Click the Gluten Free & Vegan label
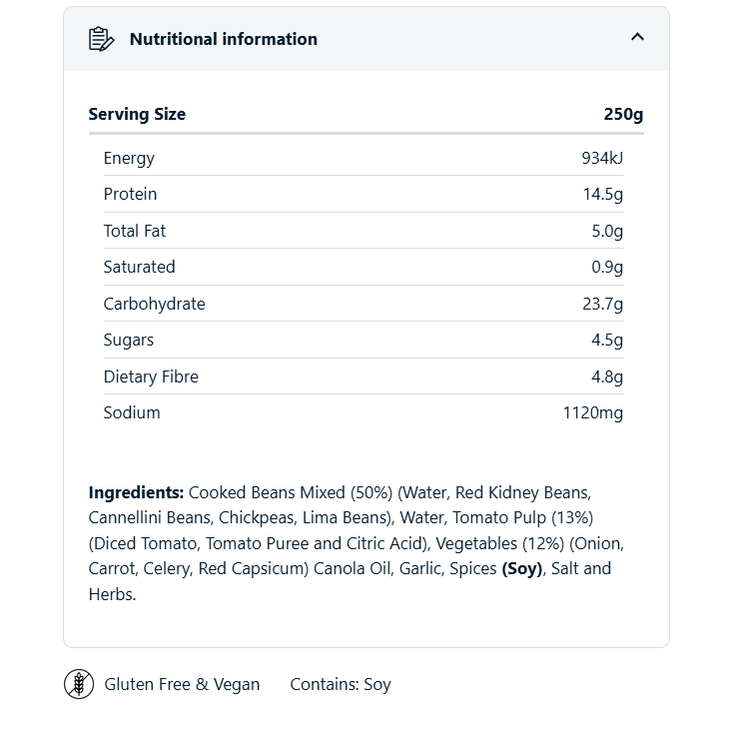Viewport: 737px width, 737px height. (182, 685)
